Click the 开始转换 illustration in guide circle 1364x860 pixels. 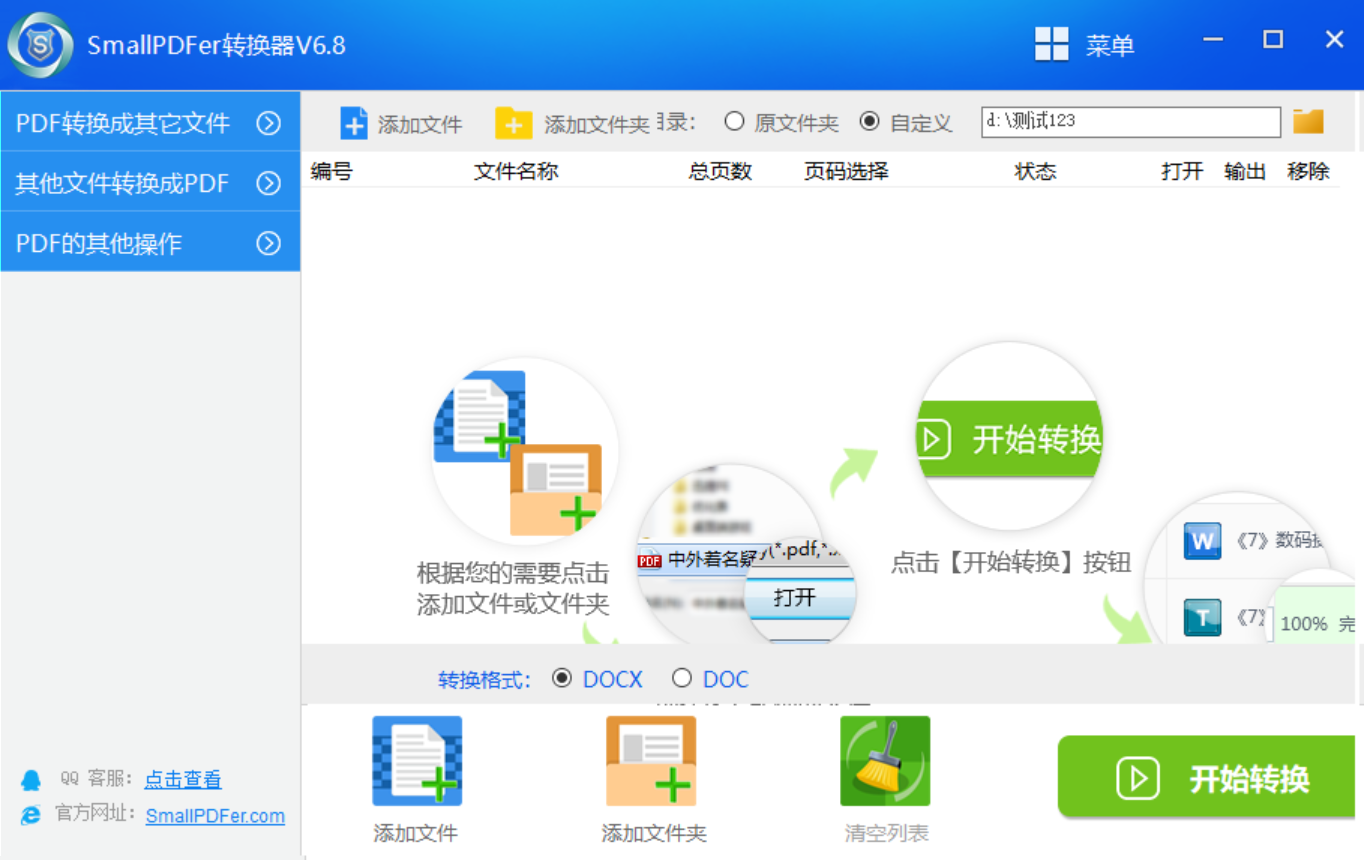click(1010, 436)
